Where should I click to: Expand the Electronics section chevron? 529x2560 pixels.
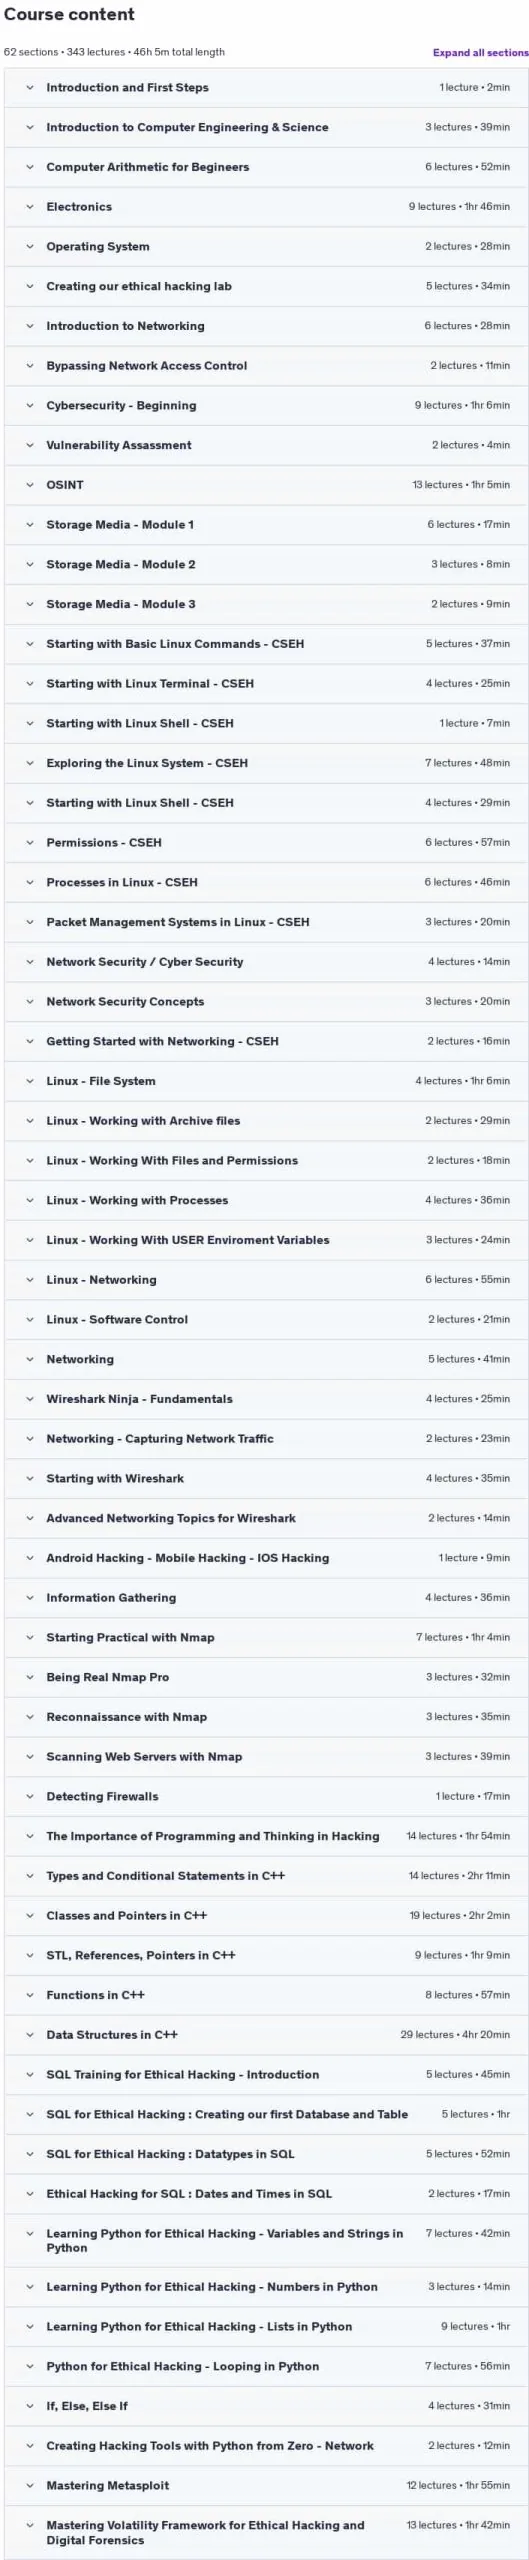[30, 207]
